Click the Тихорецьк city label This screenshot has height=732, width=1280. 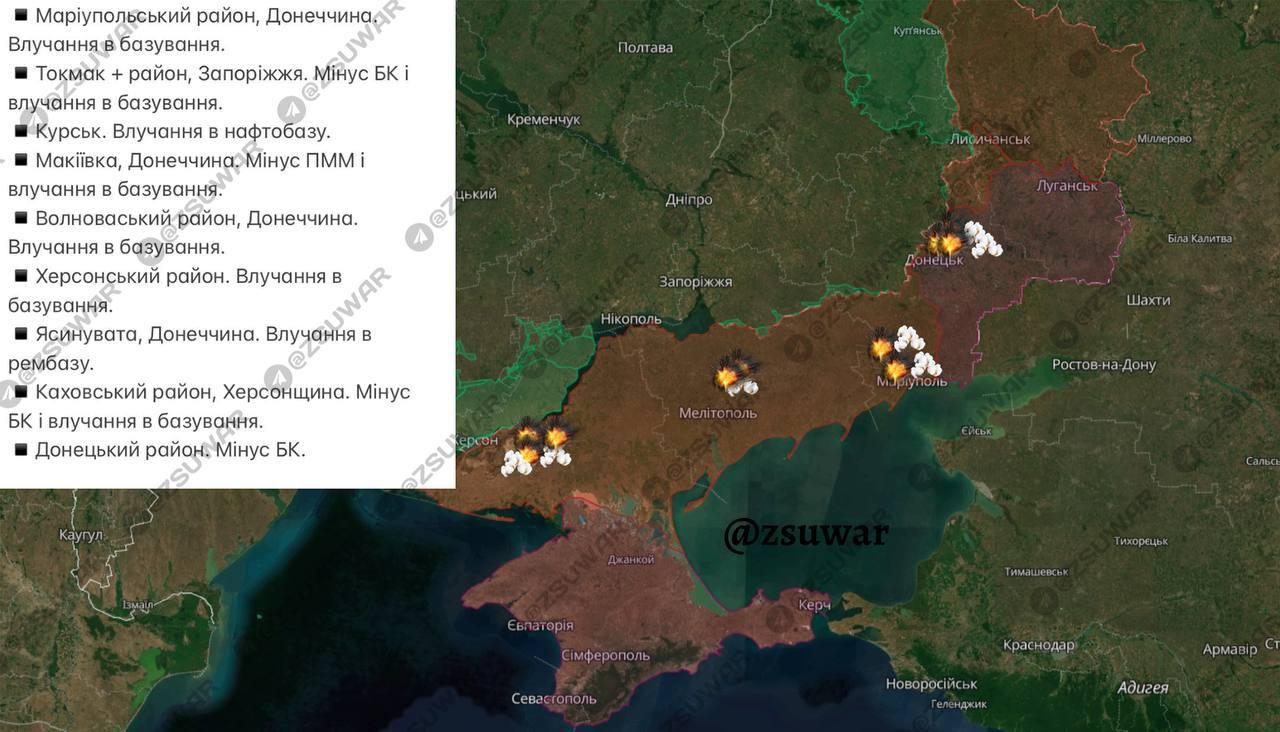pos(1141,541)
